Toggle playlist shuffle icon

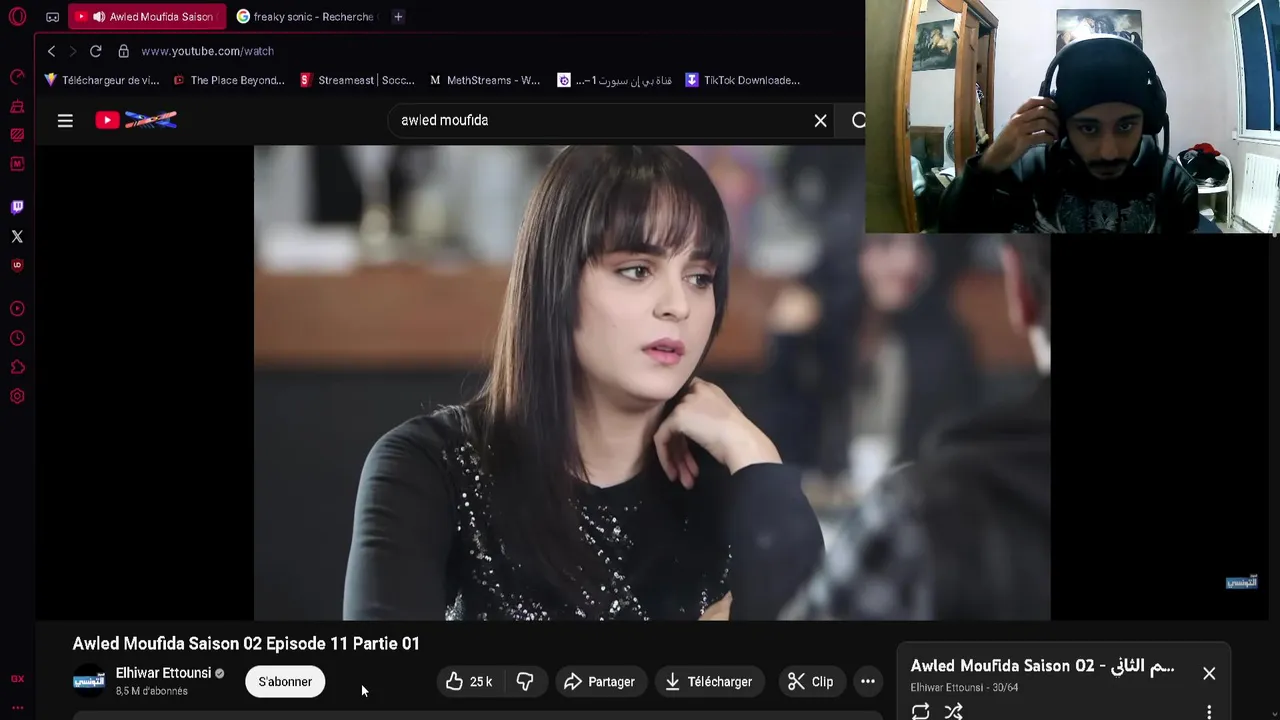(x=953, y=711)
